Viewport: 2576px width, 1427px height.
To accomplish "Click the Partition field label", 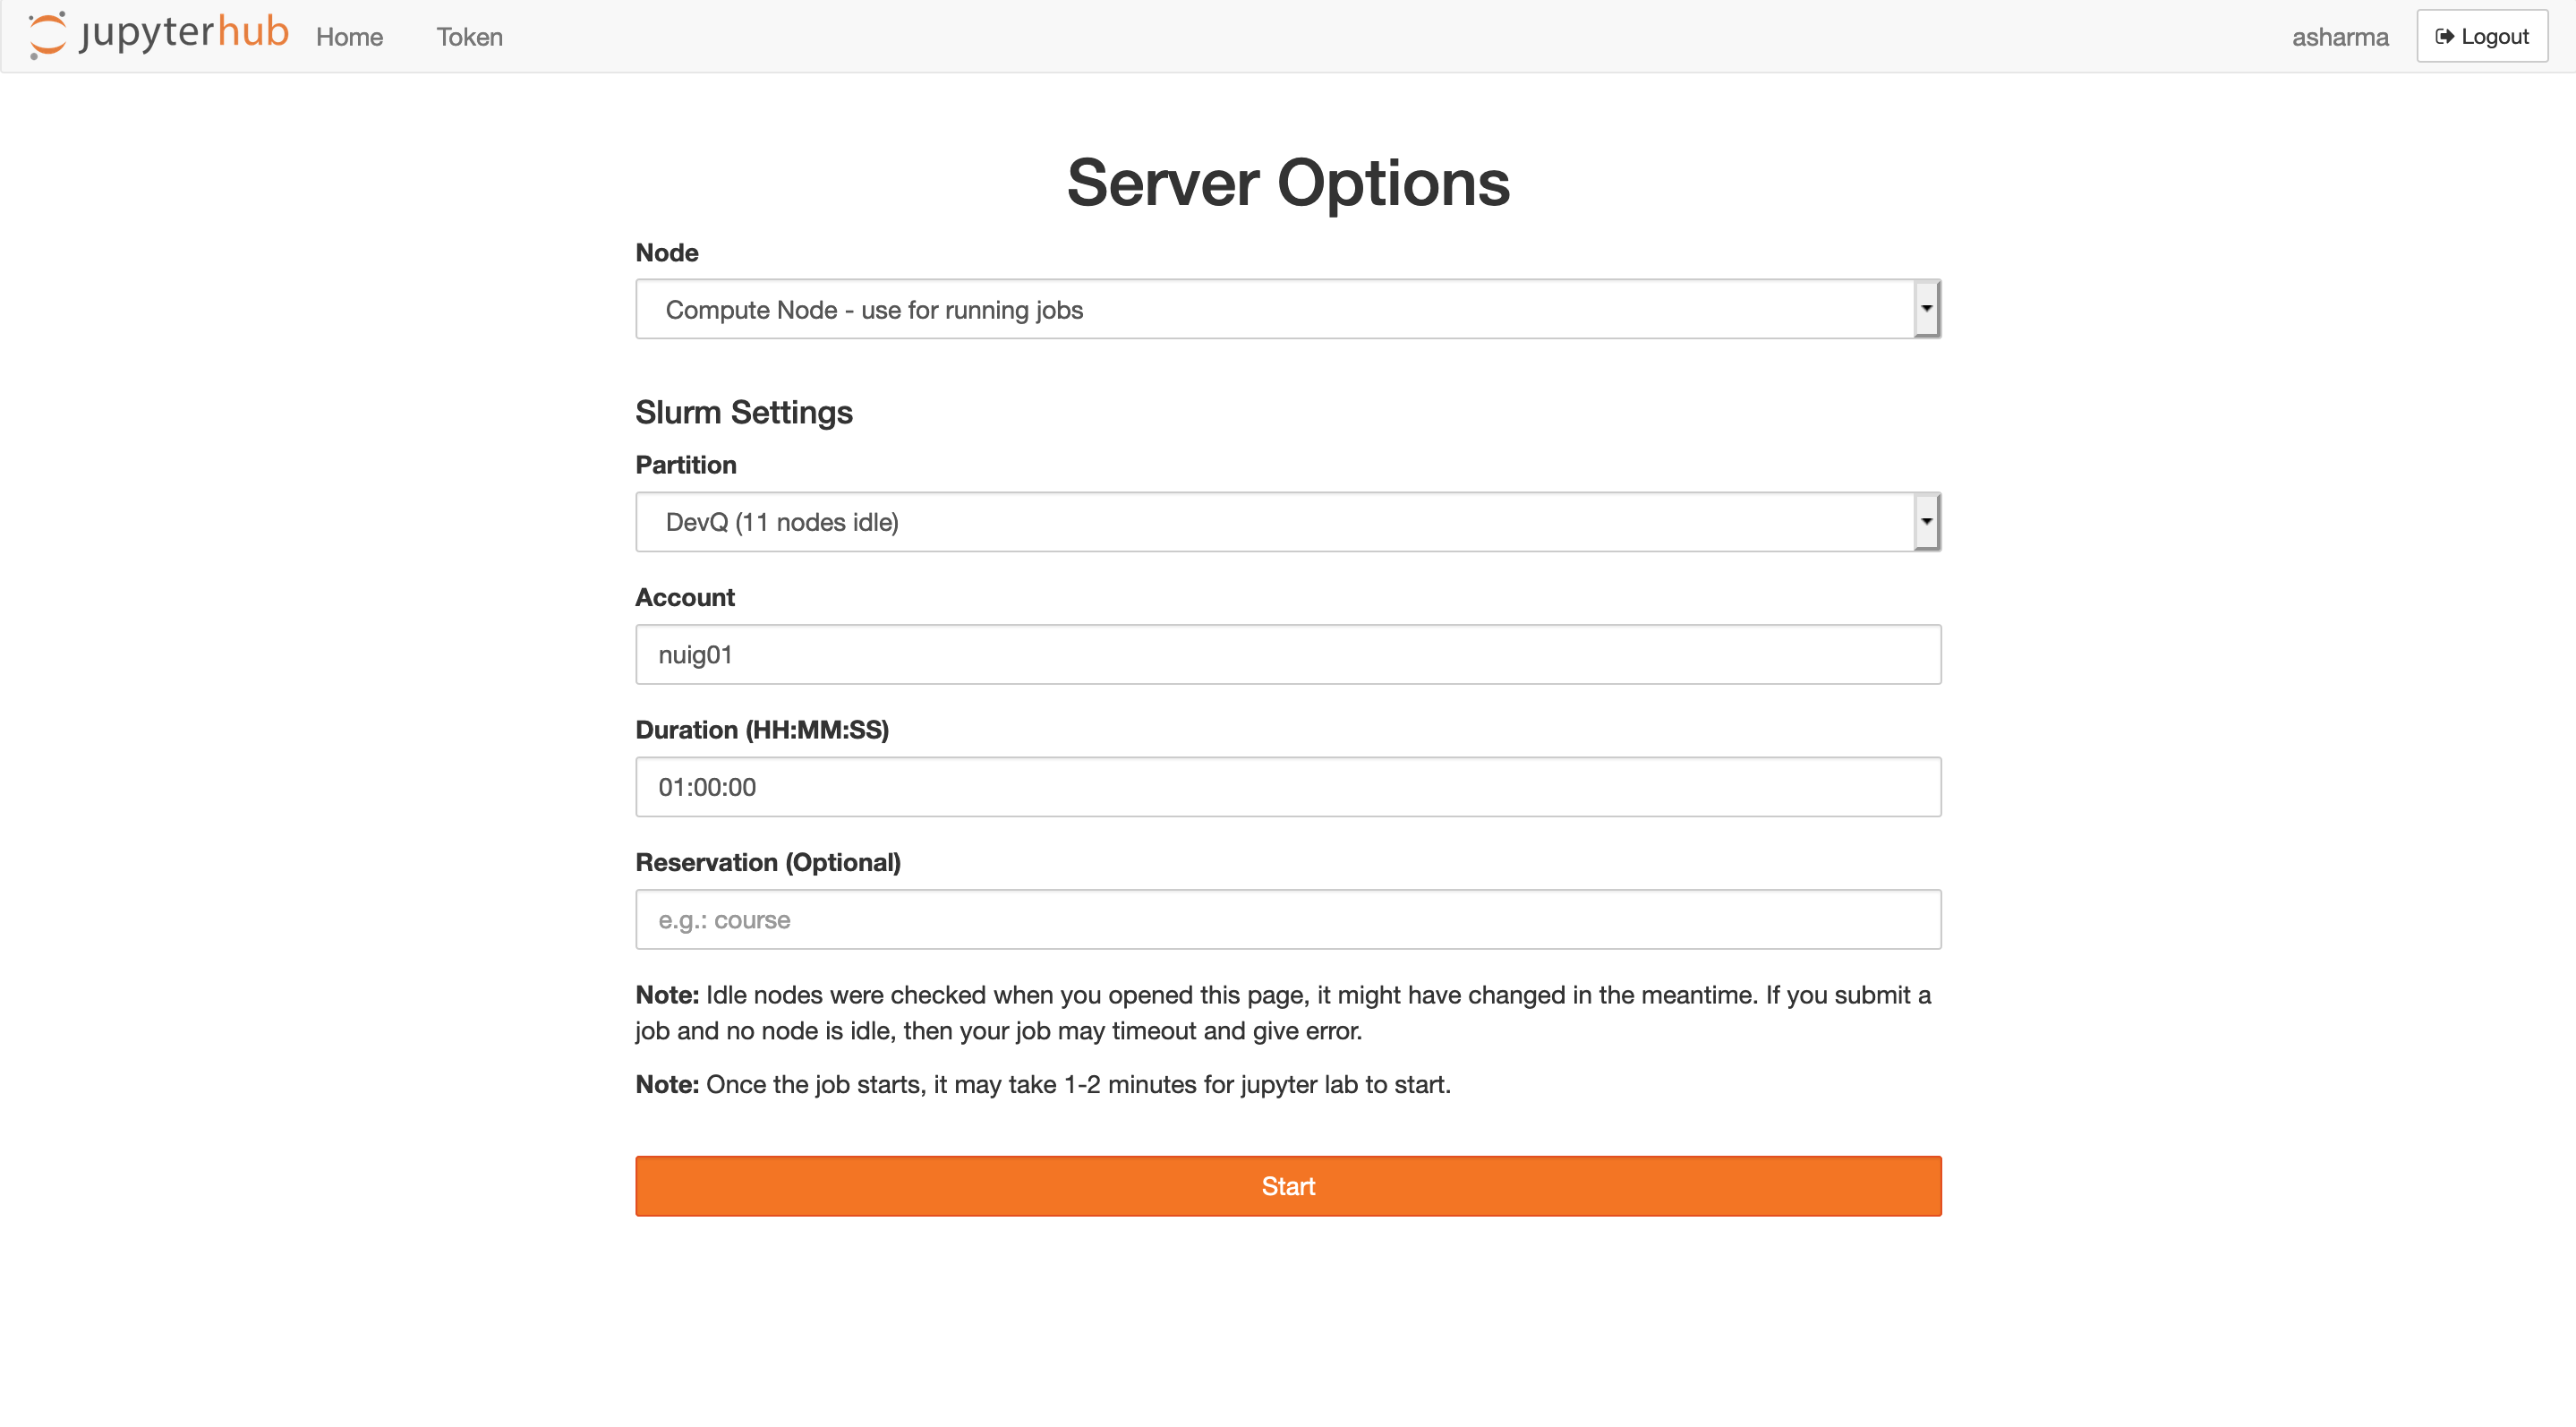I will [x=686, y=465].
